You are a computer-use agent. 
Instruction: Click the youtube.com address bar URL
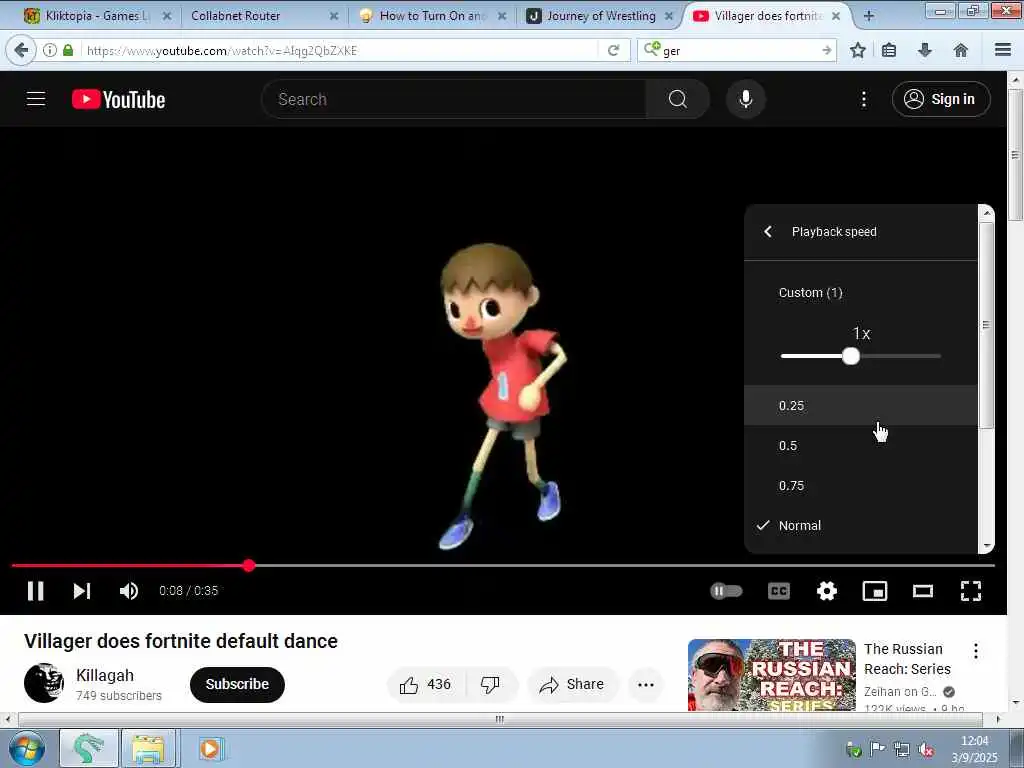pos(222,50)
